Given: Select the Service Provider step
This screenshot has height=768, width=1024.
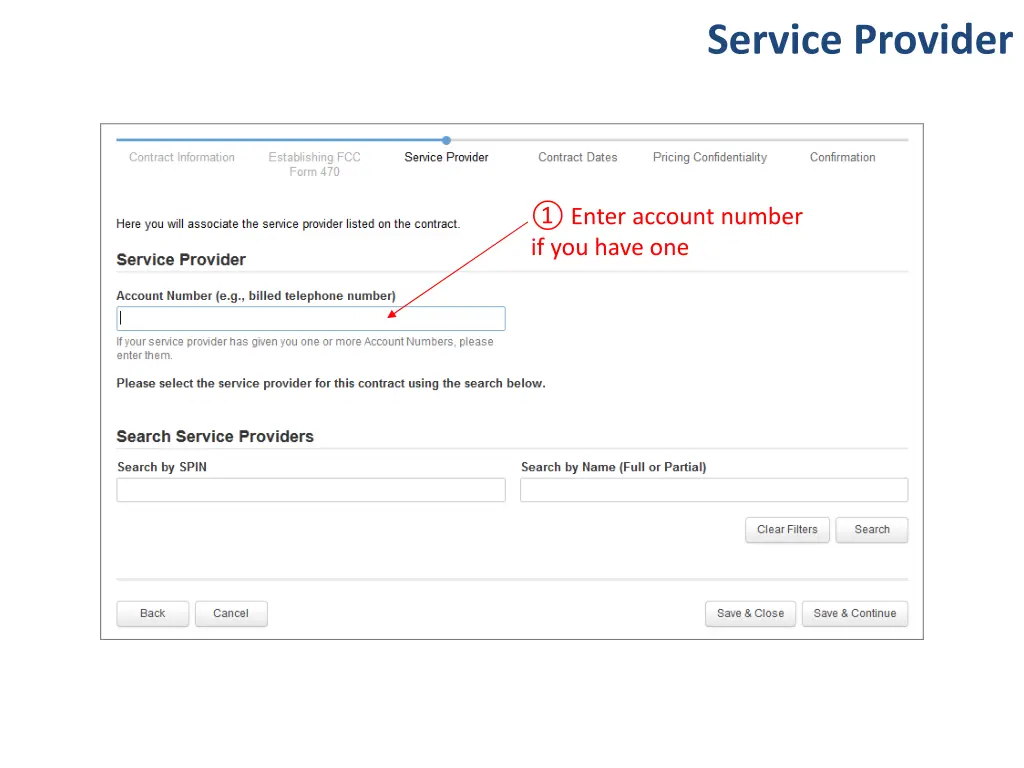Looking at the screenshot, I should click(x=446, y=157).
